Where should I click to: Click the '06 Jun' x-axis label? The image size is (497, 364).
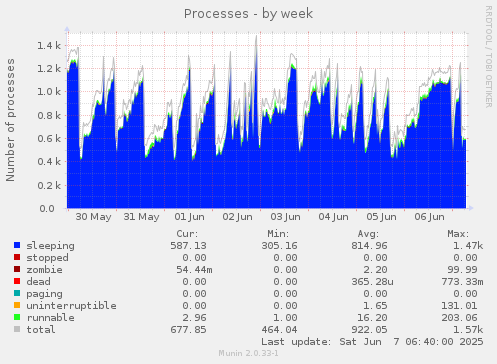click(429, 217)
